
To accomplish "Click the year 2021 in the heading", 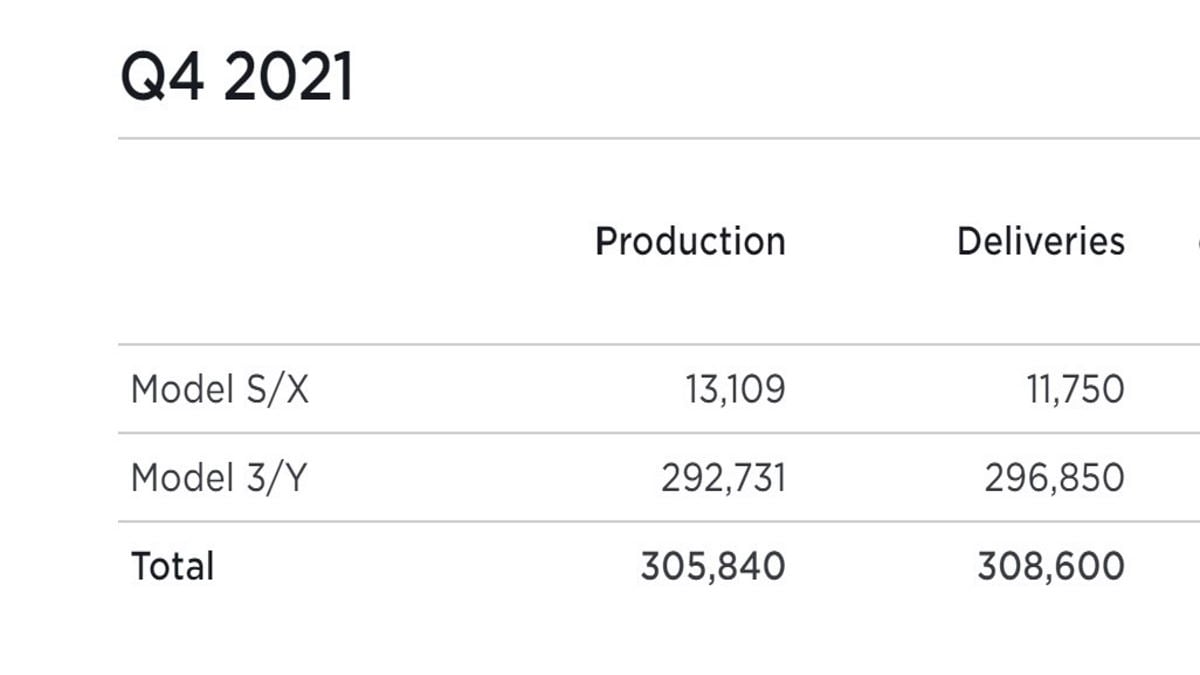I will tap(288, 78).
